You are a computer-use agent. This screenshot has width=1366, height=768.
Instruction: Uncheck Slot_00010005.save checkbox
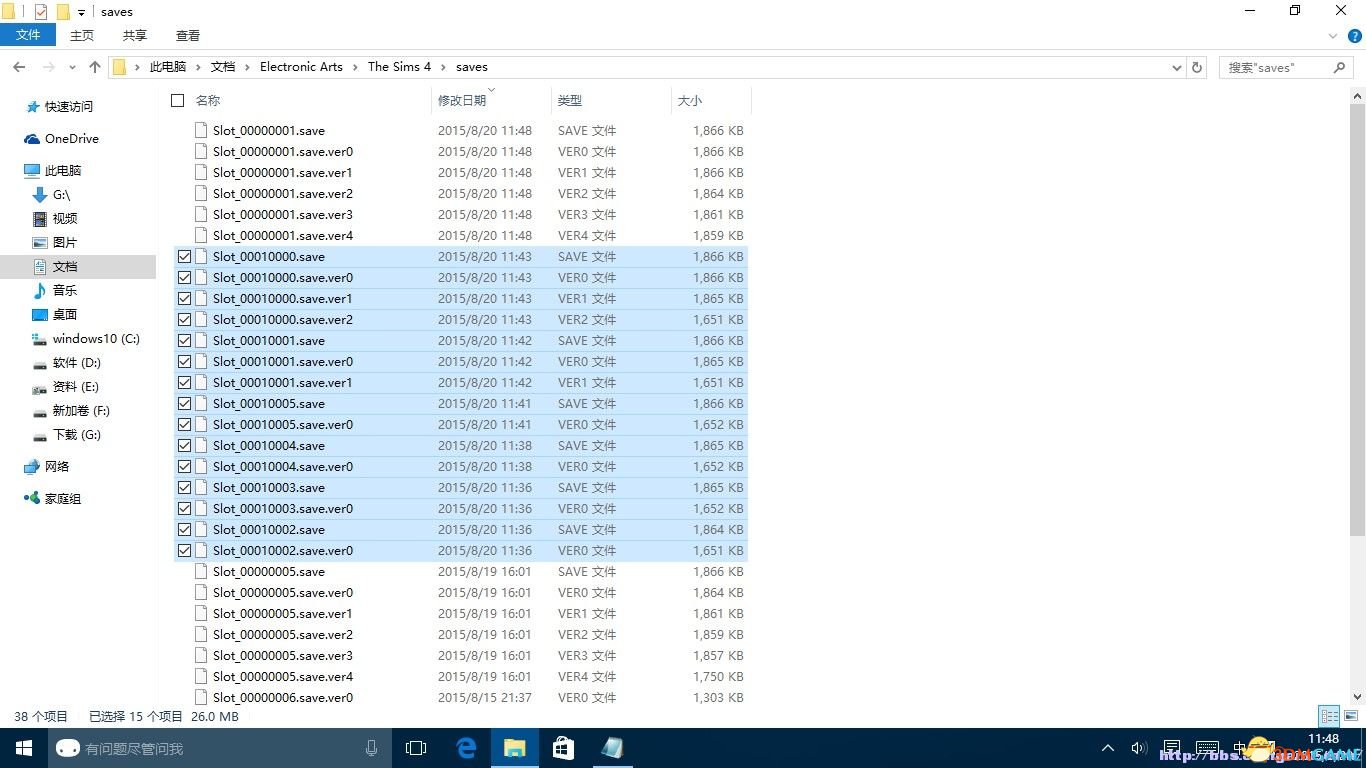184,404
